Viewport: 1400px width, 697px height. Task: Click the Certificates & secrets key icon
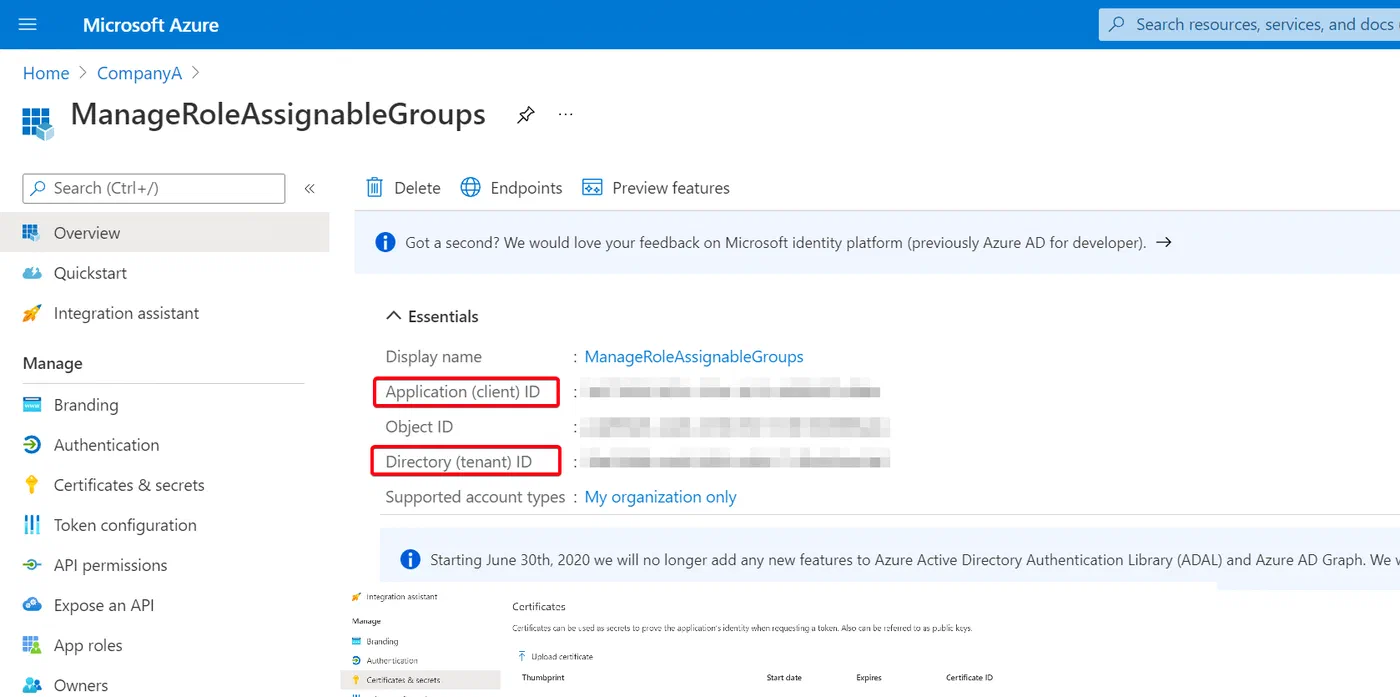[32, 485]
